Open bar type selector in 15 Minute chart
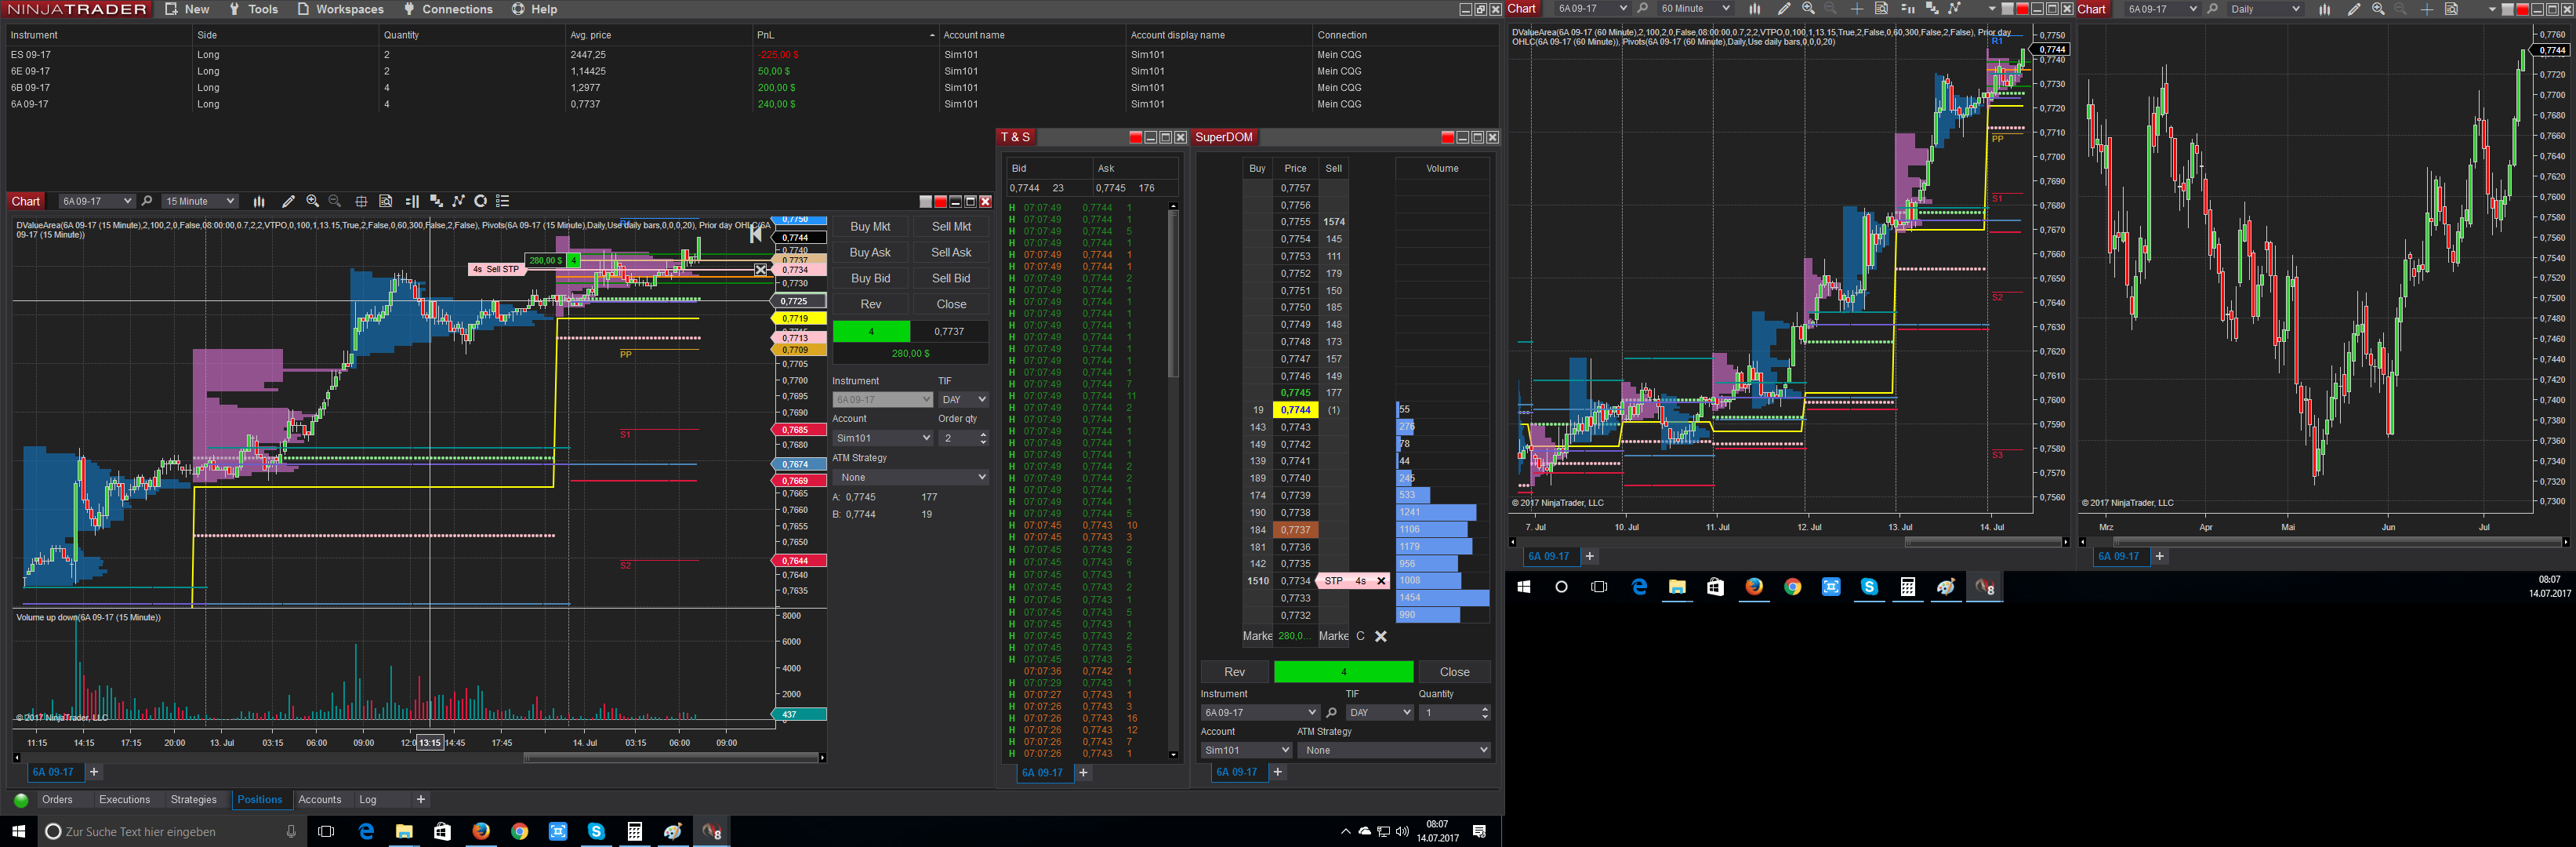The height and width of the screenshot is (847, 2576). coord(259,201)
